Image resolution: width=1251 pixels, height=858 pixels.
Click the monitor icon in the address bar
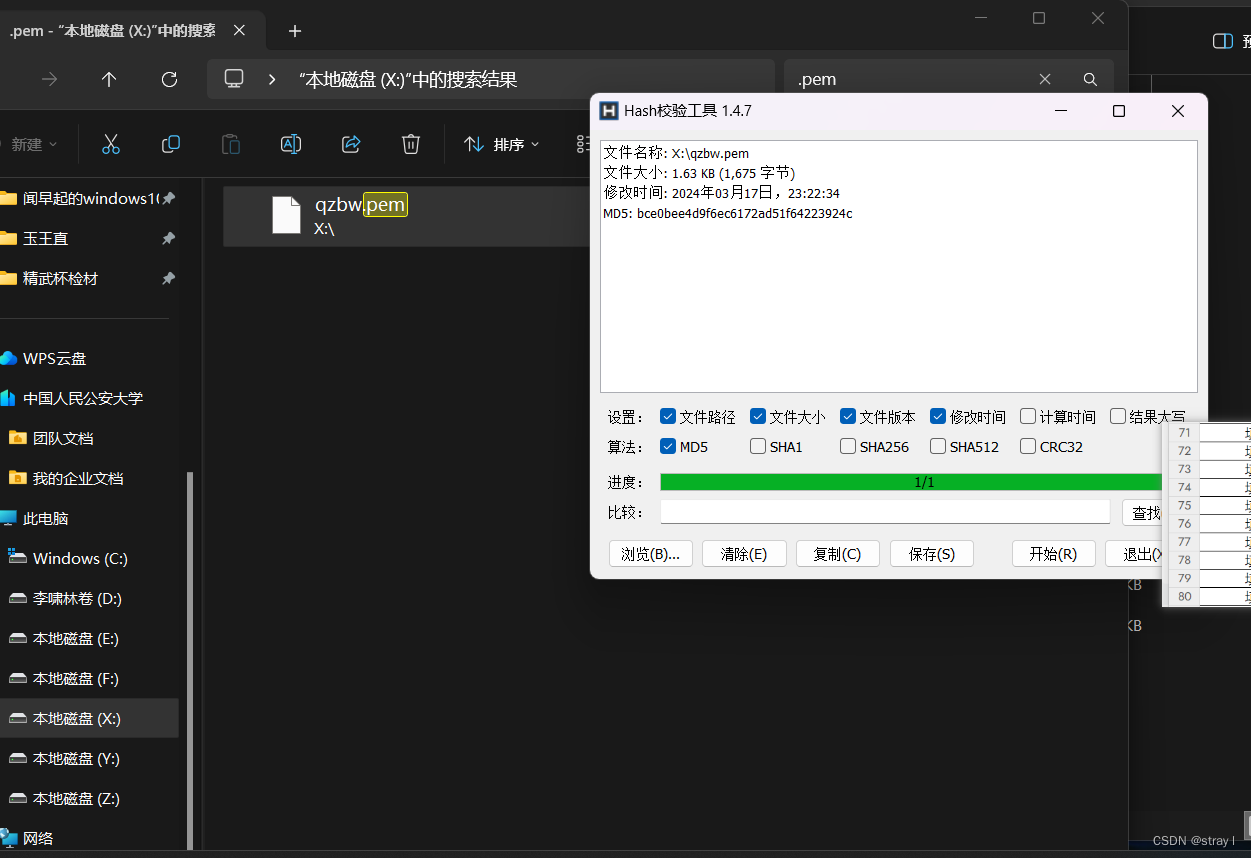click(234, 79)
